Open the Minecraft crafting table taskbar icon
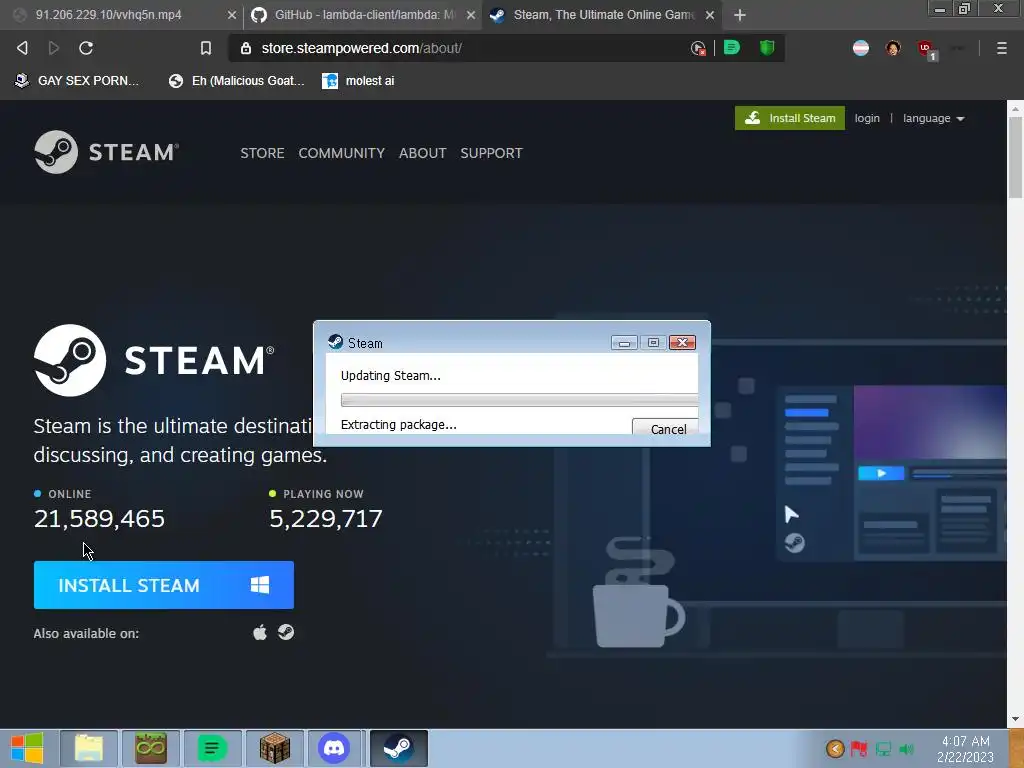1024x768 pixels. coord(274,748)
